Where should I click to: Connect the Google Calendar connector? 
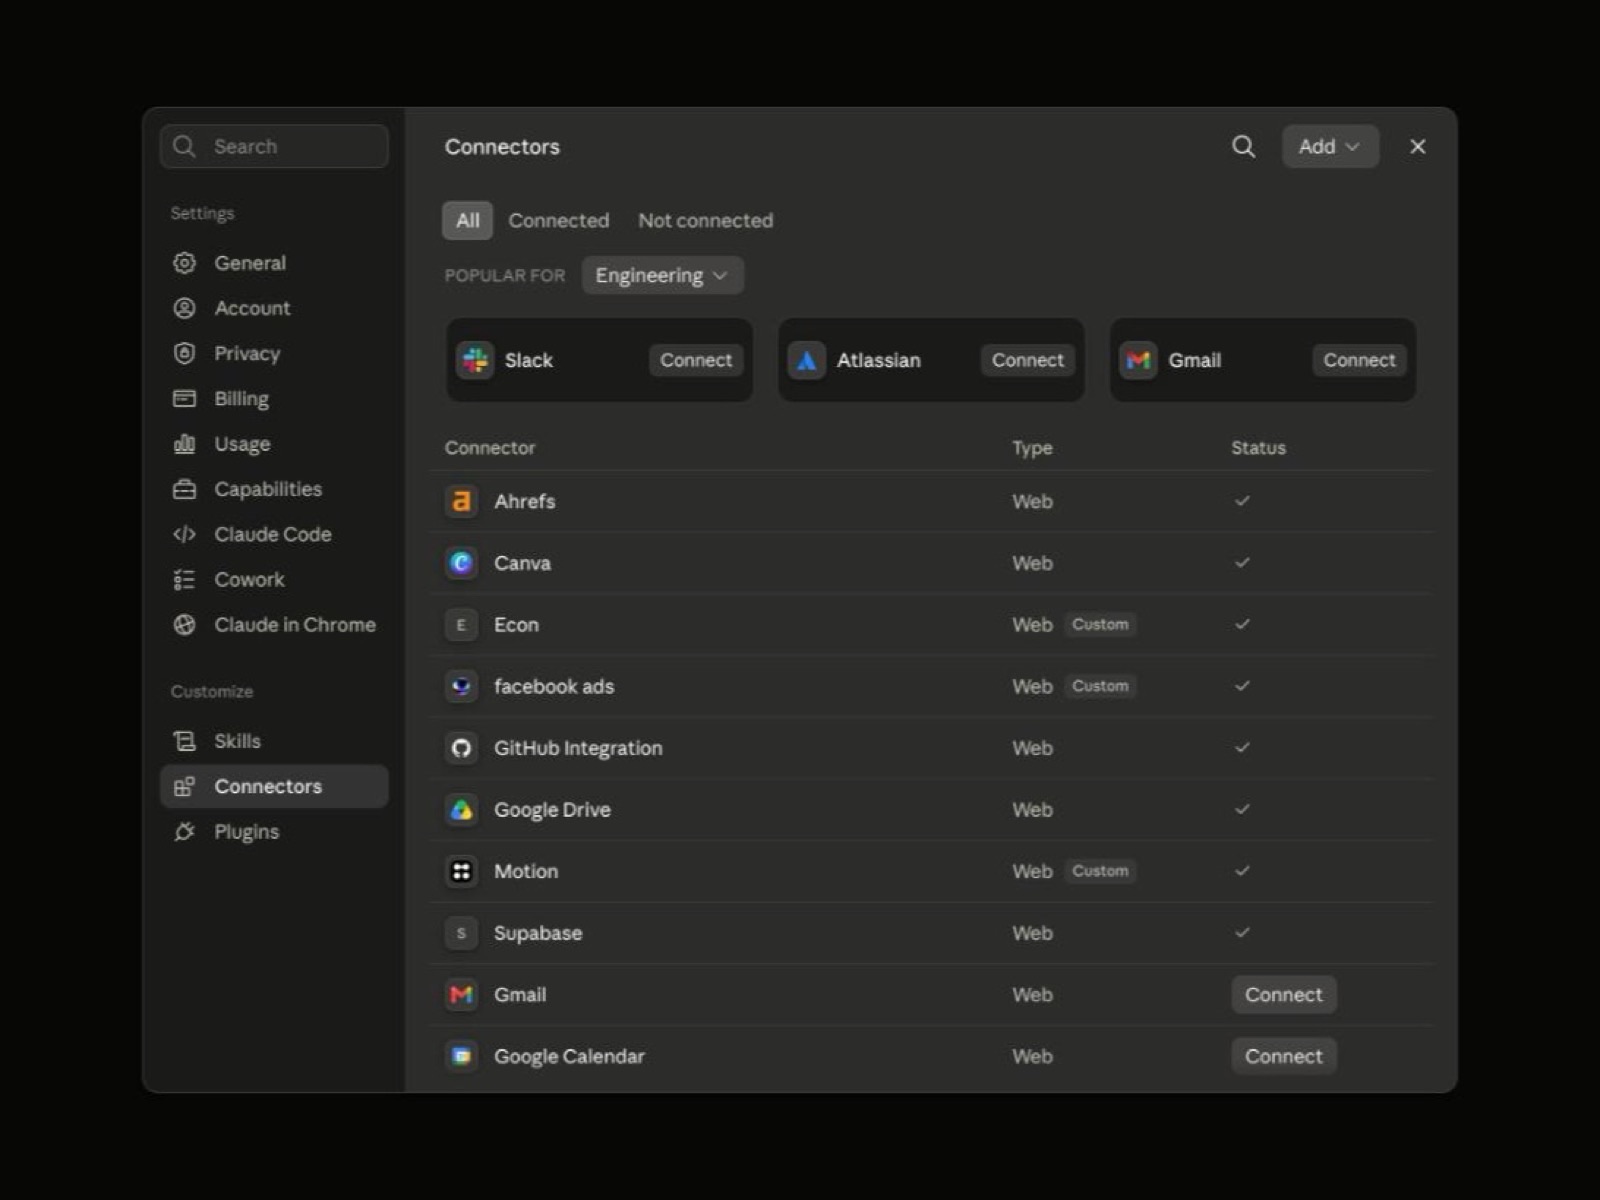point(1284,1056)
